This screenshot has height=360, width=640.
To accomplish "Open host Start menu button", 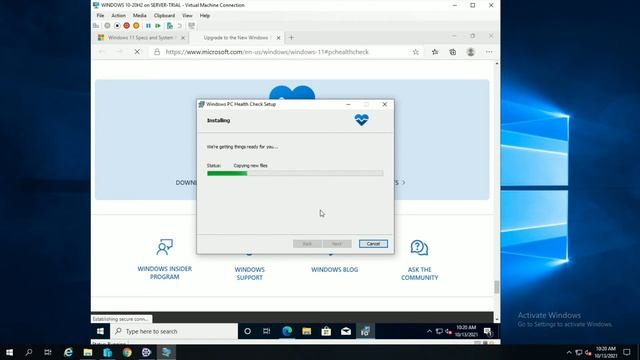I will click(9, 352).
